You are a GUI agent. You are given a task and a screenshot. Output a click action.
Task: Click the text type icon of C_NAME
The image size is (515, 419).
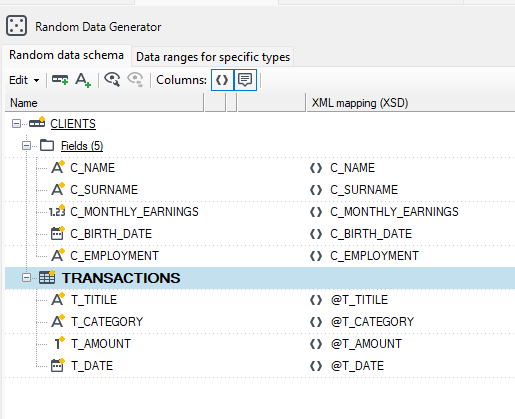pos(58,167)
